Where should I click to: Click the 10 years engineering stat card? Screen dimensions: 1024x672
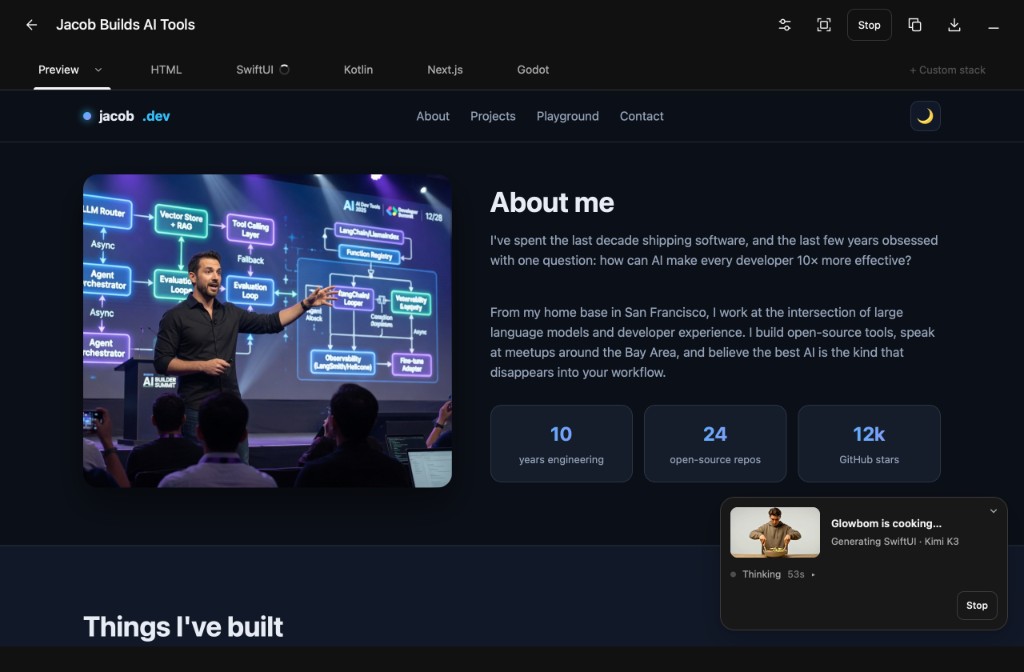[561, 443]
